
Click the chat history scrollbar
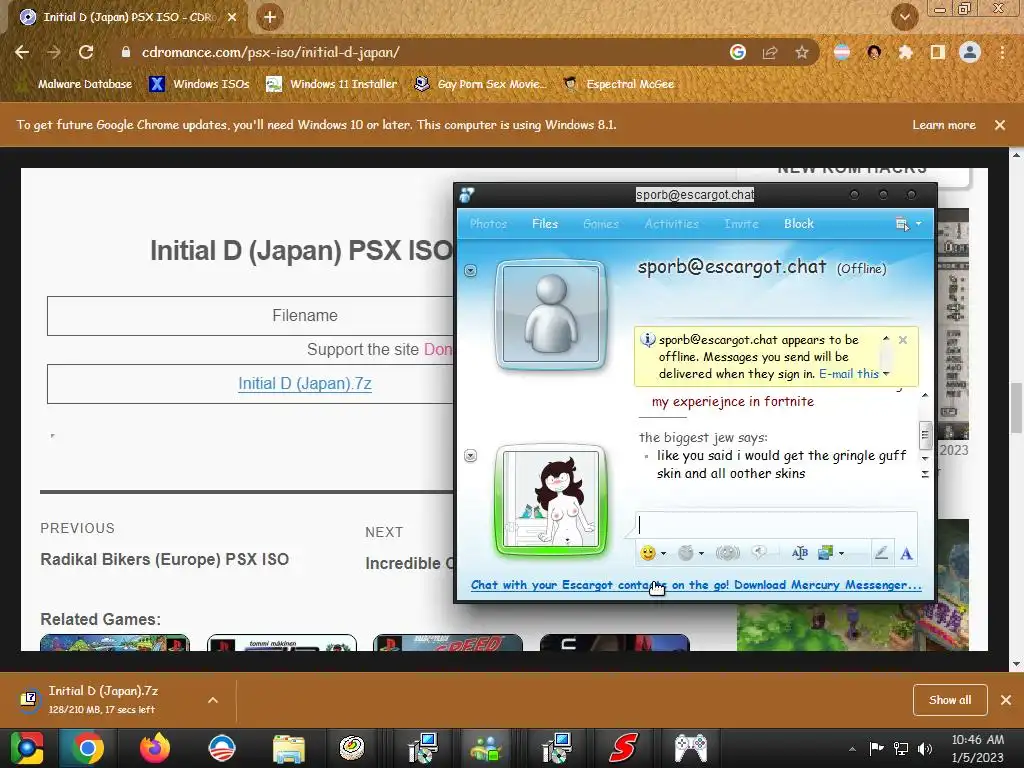(x=925, y=435)
